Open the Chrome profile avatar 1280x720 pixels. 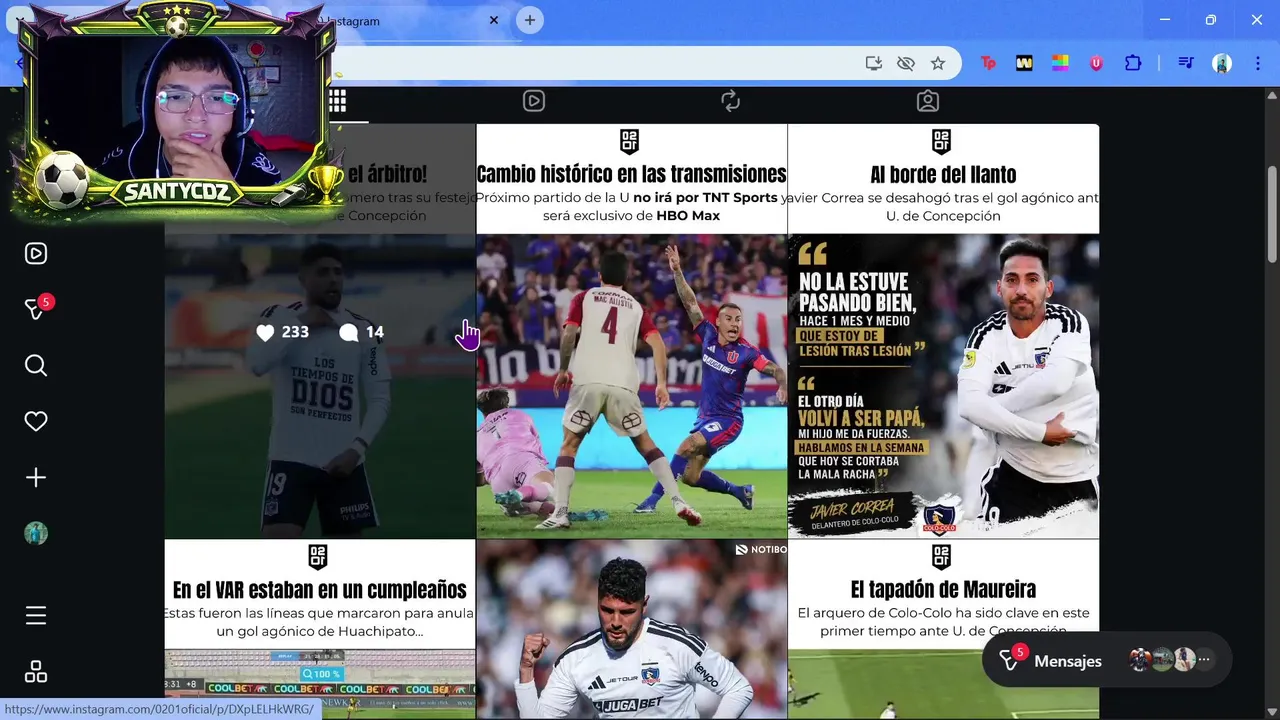coord(1222,63)
